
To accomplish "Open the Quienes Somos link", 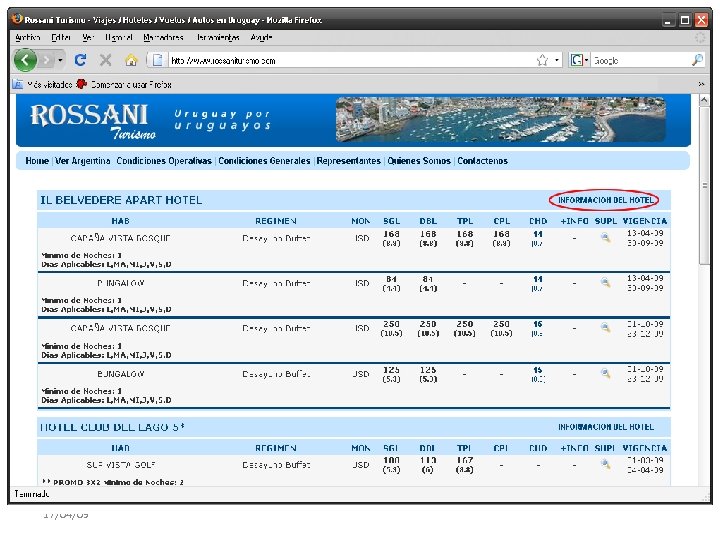I will (x=419, y=161).
